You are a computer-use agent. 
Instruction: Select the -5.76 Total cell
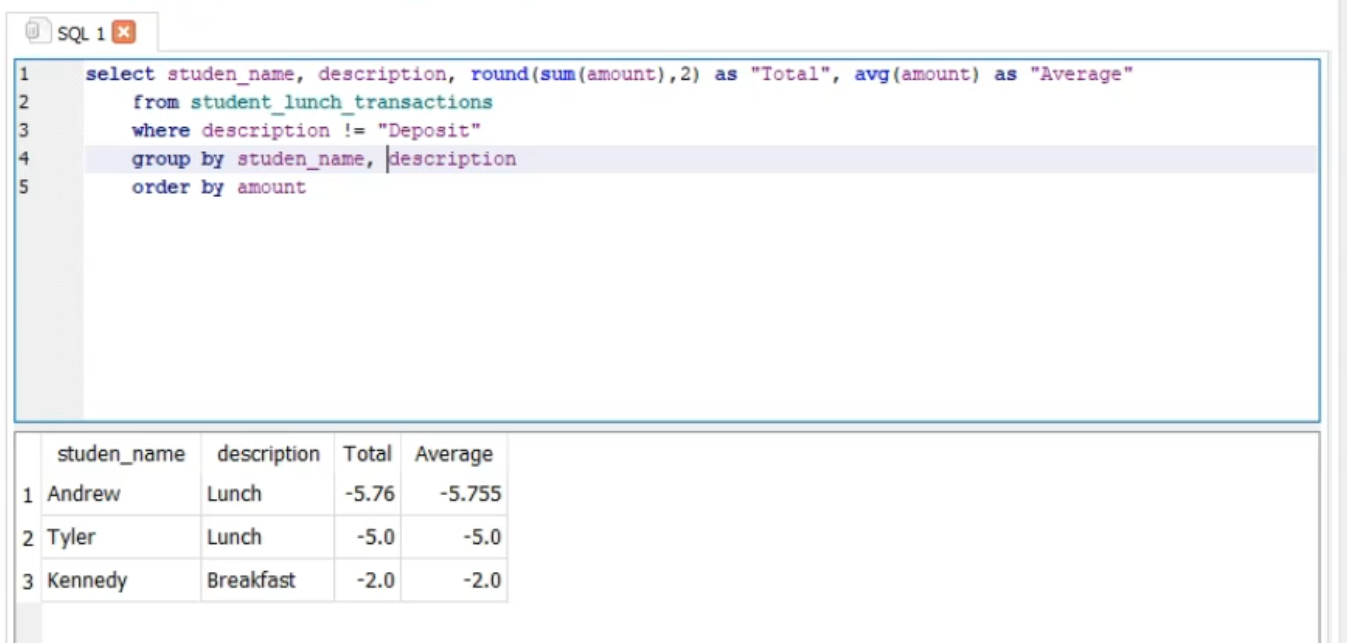[x=374, y=494]
